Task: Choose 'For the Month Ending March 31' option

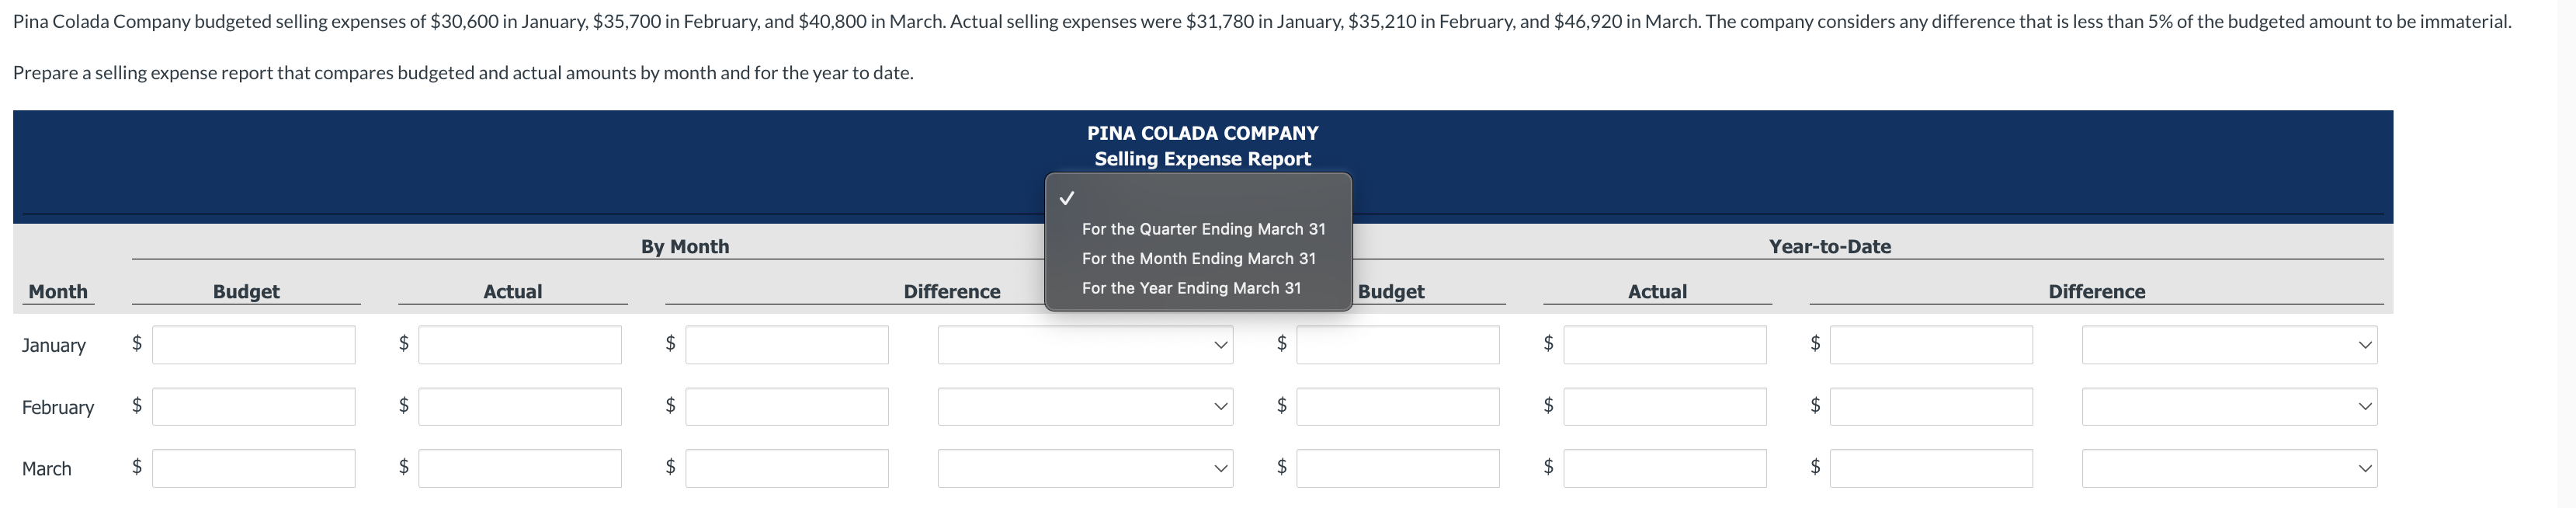Action: click(1198, 258)
